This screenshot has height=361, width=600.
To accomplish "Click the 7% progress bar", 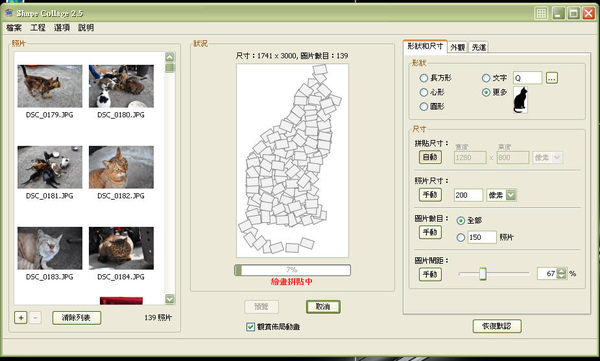I will click(292, 270).
